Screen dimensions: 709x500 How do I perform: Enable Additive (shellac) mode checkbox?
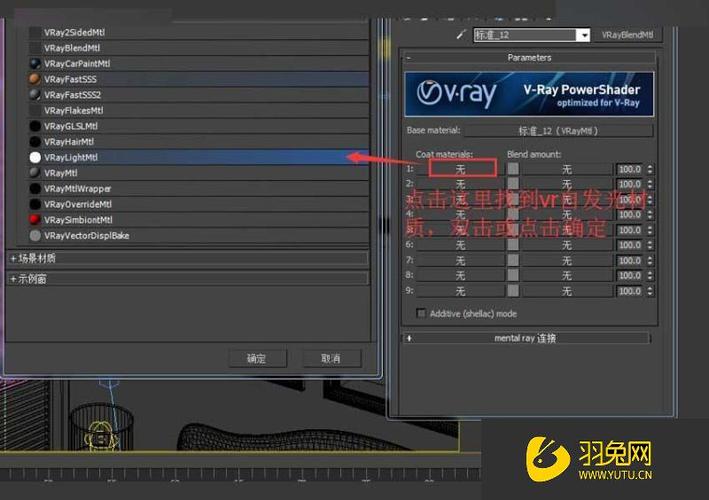pos(421,313)
